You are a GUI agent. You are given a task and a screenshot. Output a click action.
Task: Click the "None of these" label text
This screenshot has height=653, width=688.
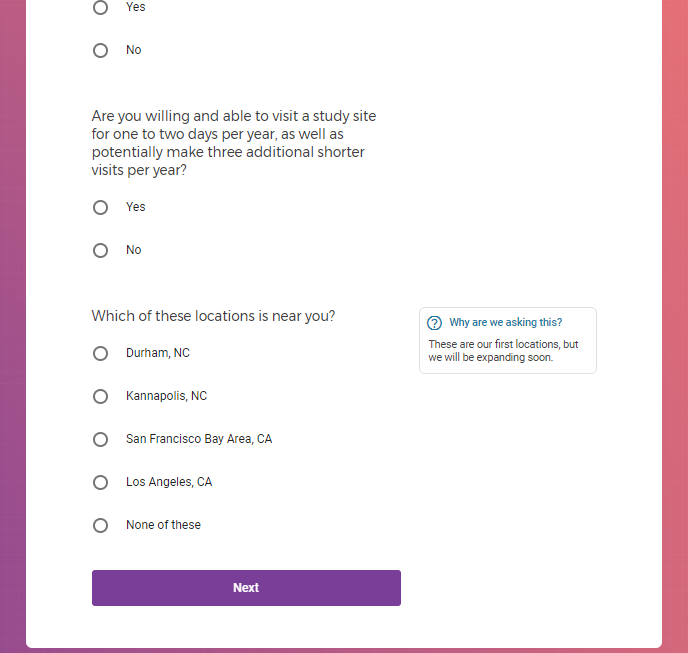[163, 525]
